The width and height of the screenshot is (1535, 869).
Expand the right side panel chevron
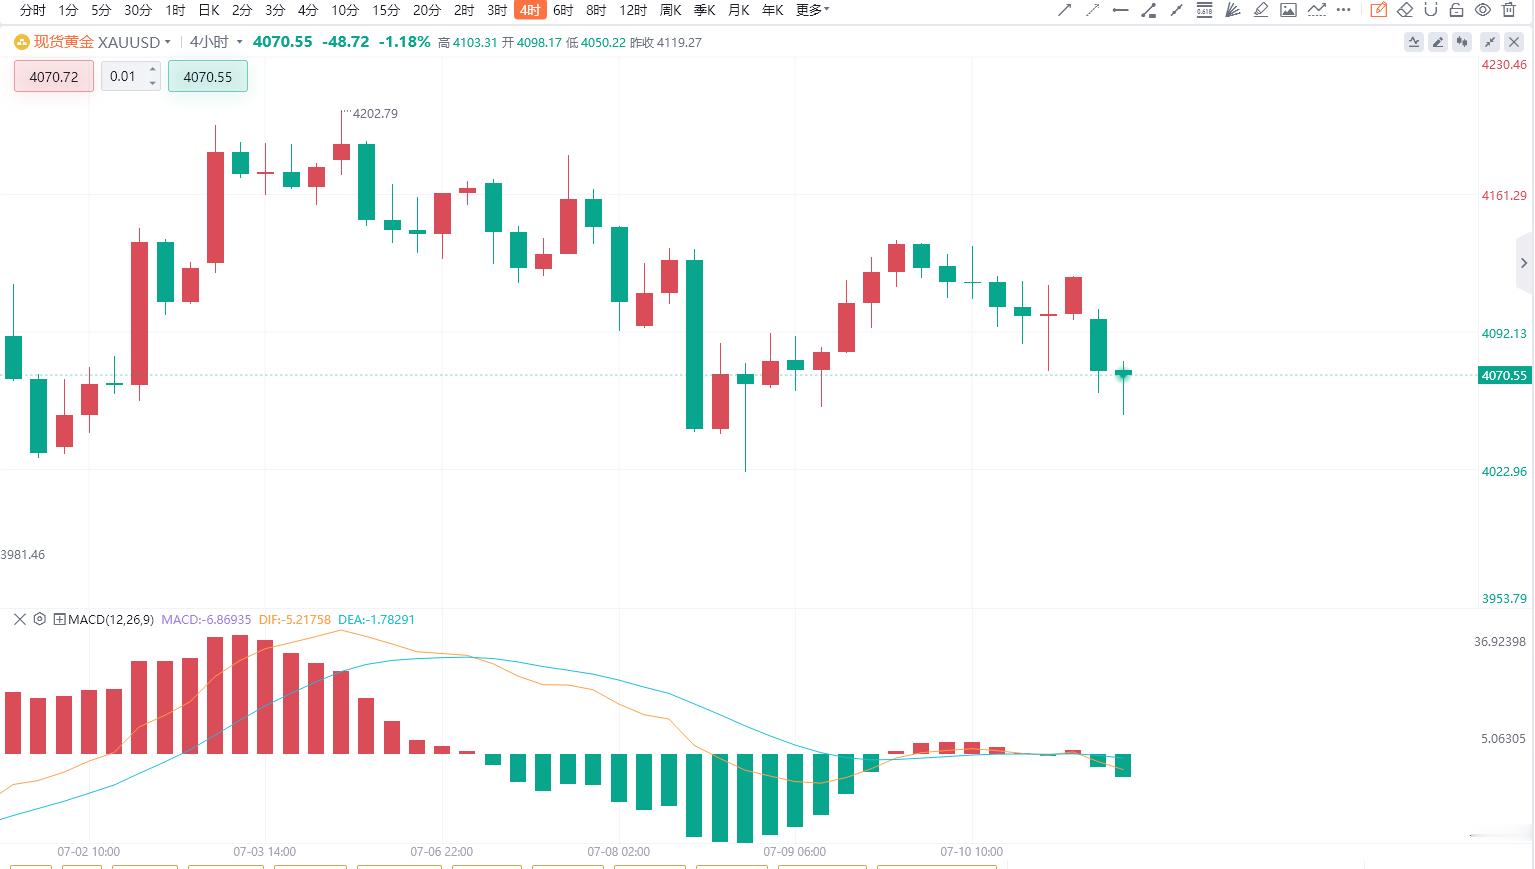tap(1524, 263)
